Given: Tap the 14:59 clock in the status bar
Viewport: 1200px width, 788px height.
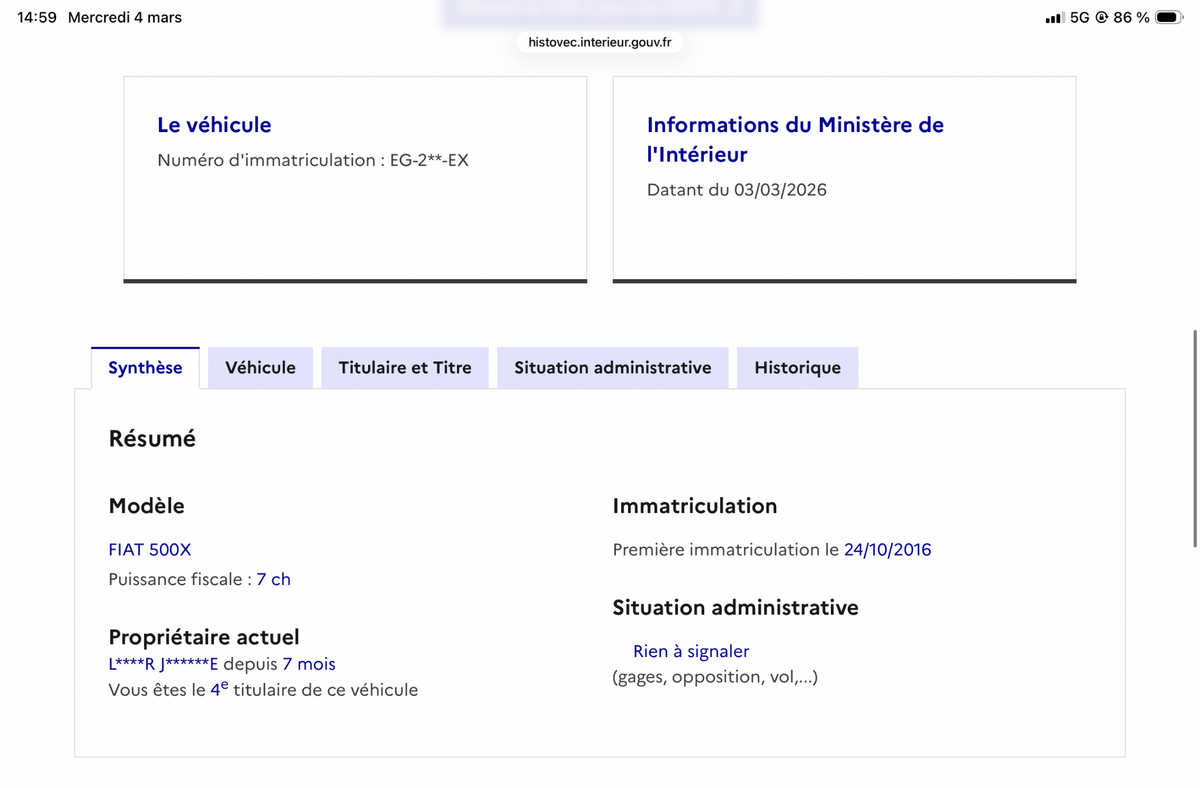Looking at the screenshot, I should [x=37, y=17].
